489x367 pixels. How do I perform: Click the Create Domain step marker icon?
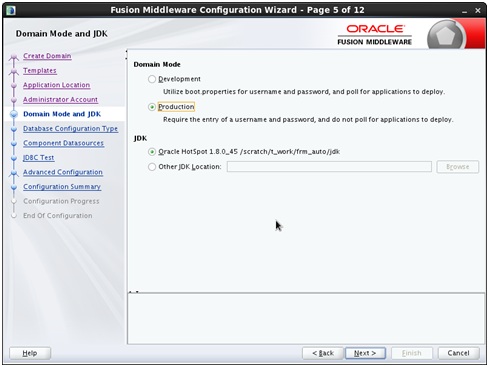point(14,57)
